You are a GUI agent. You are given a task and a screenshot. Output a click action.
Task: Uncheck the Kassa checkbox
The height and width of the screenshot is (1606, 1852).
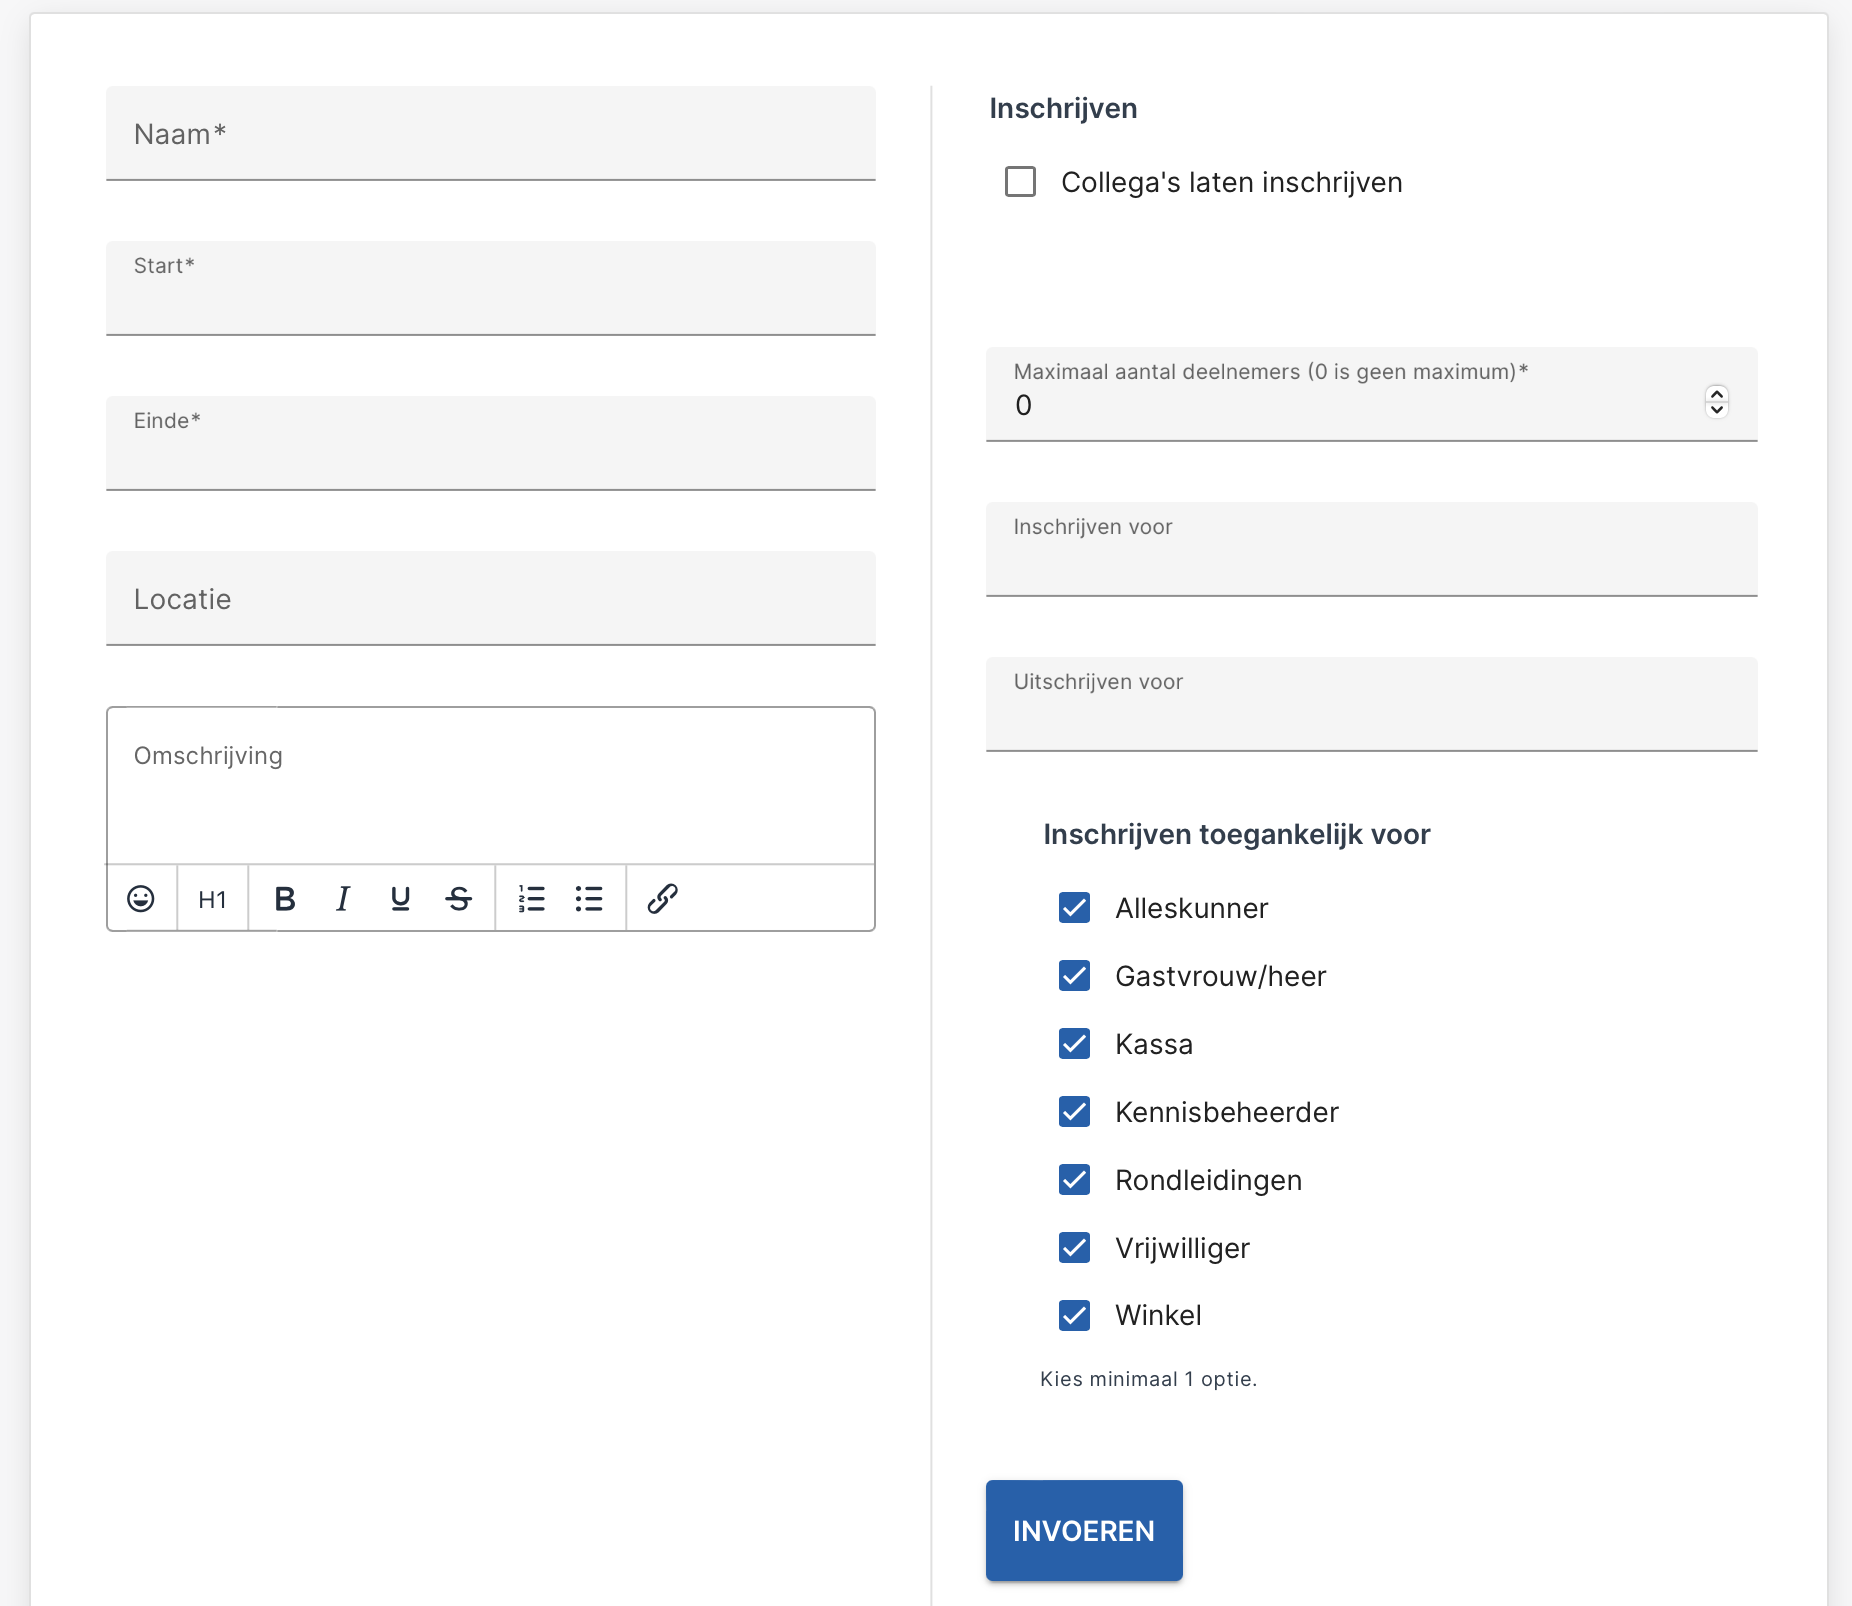[x=1075, y=1044]
